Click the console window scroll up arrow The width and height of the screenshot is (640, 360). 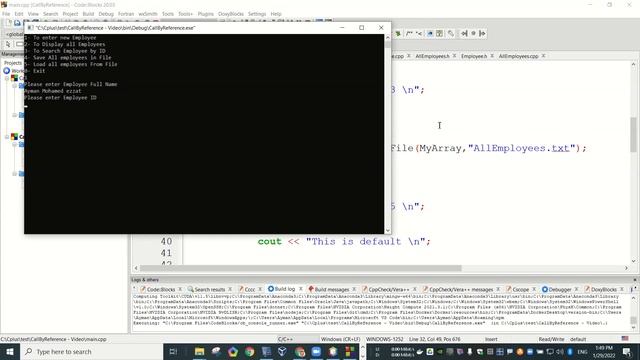click(387, 38)
